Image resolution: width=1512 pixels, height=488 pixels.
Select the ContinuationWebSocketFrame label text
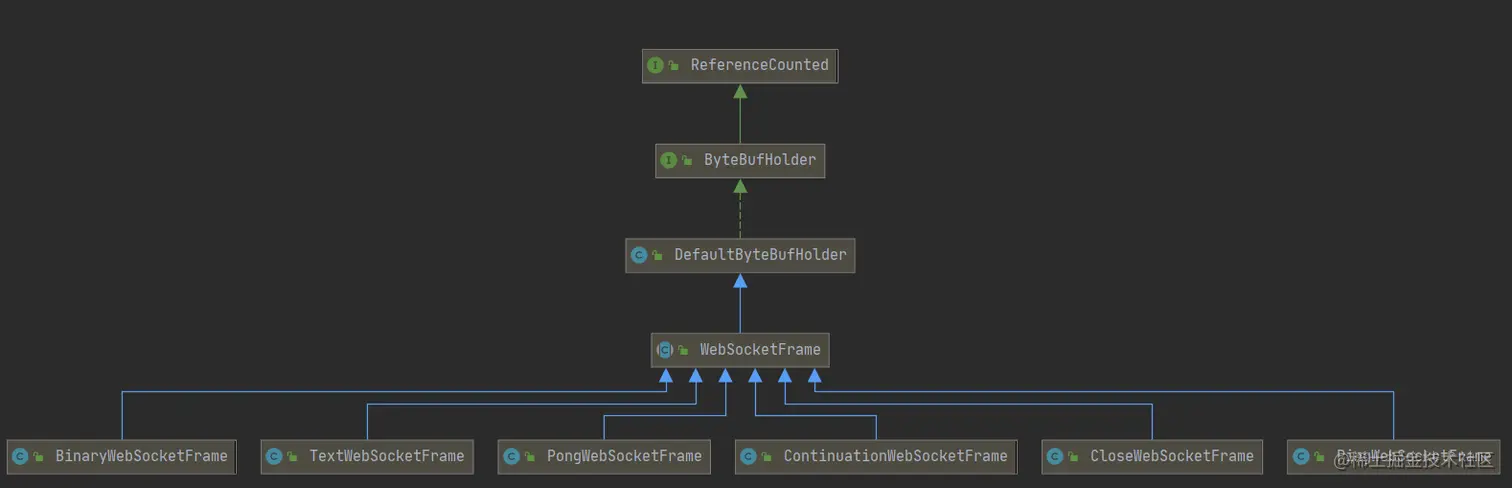point(895,456)
